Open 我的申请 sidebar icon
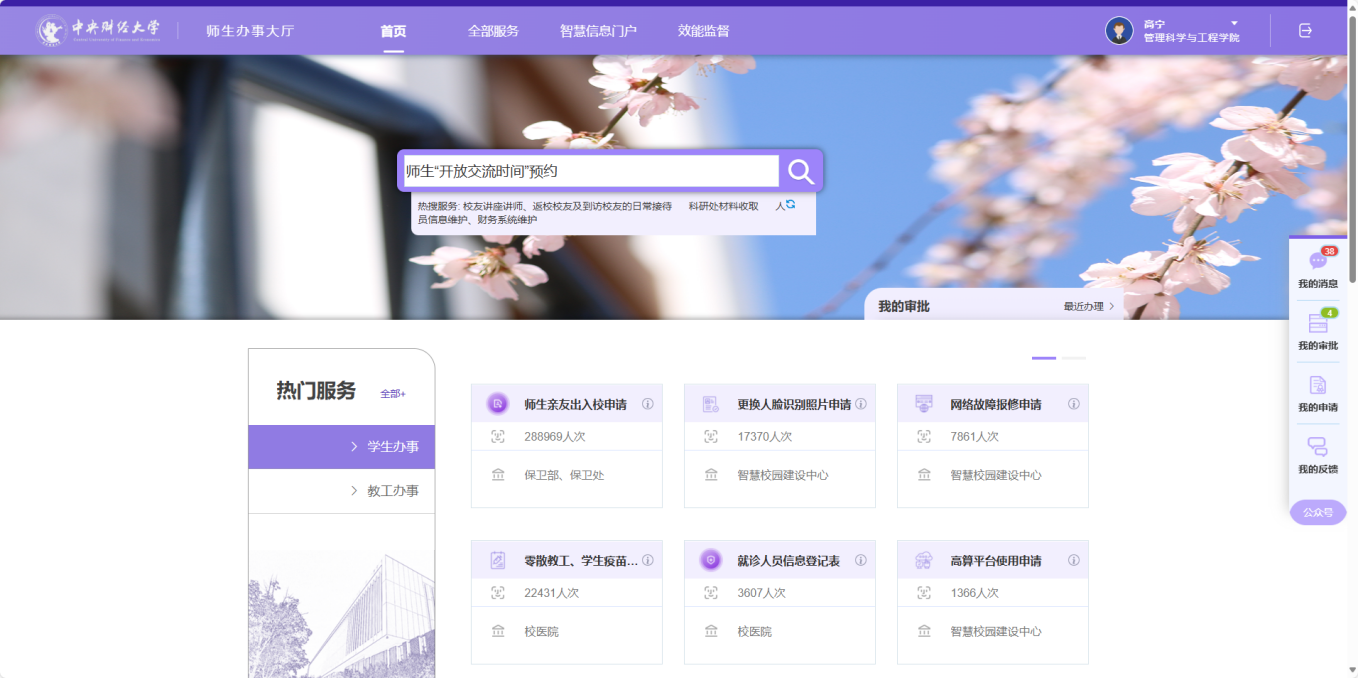 (x=1317, y=392)
